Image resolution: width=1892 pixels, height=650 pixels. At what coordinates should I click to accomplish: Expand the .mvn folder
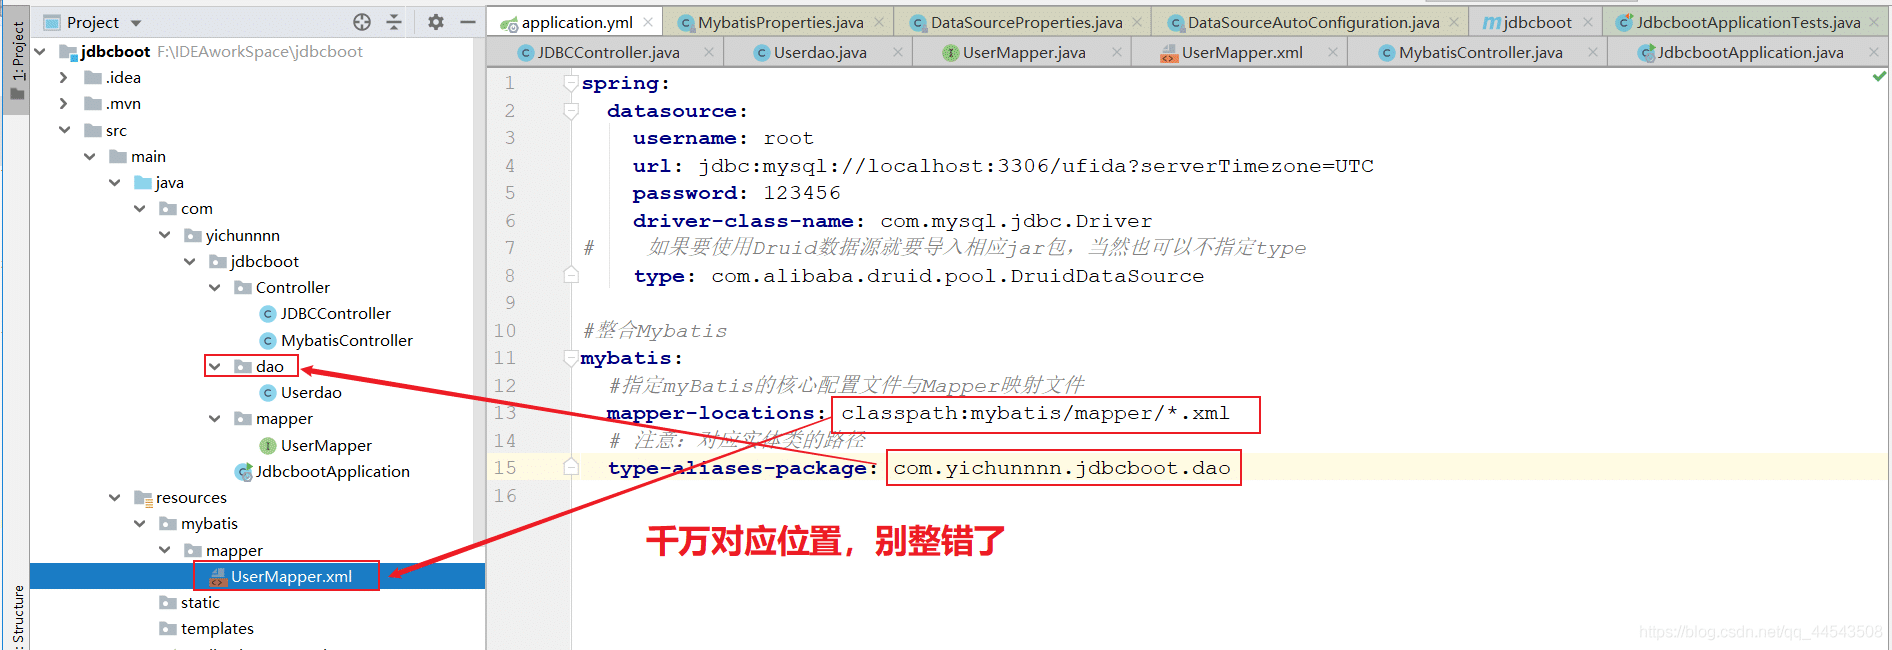pos(64,103)
